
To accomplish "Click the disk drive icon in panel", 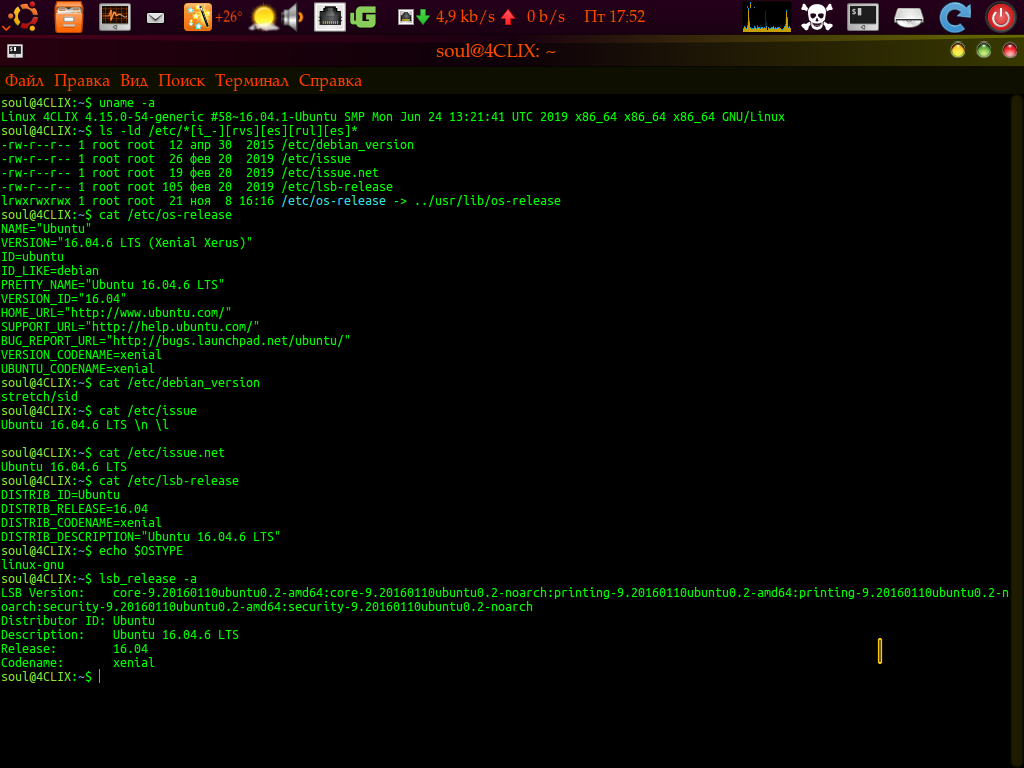I will [x=908, y=18].
